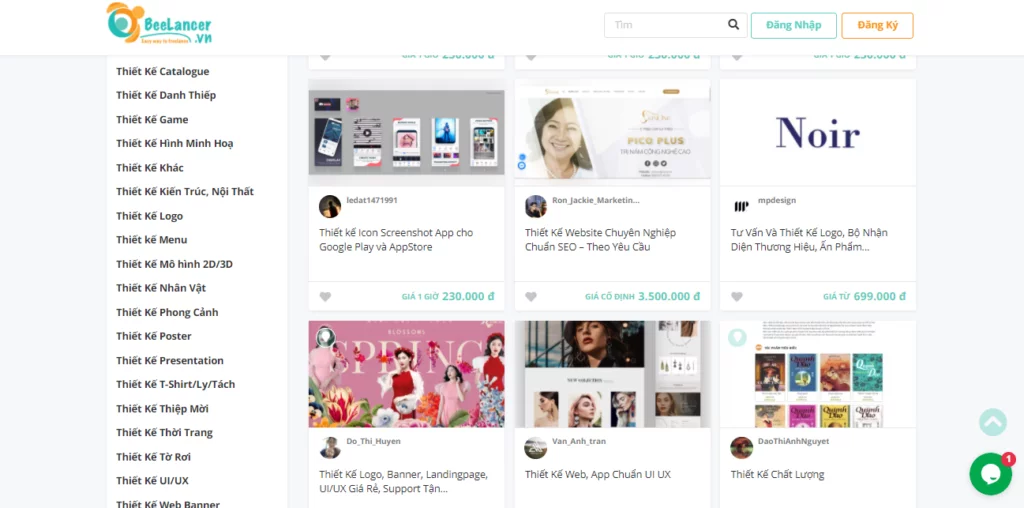Select Thiết Kế Tờ Rơi category
Image resolution: width=1024 pixels, height=508 pixels.
point(153,456)
